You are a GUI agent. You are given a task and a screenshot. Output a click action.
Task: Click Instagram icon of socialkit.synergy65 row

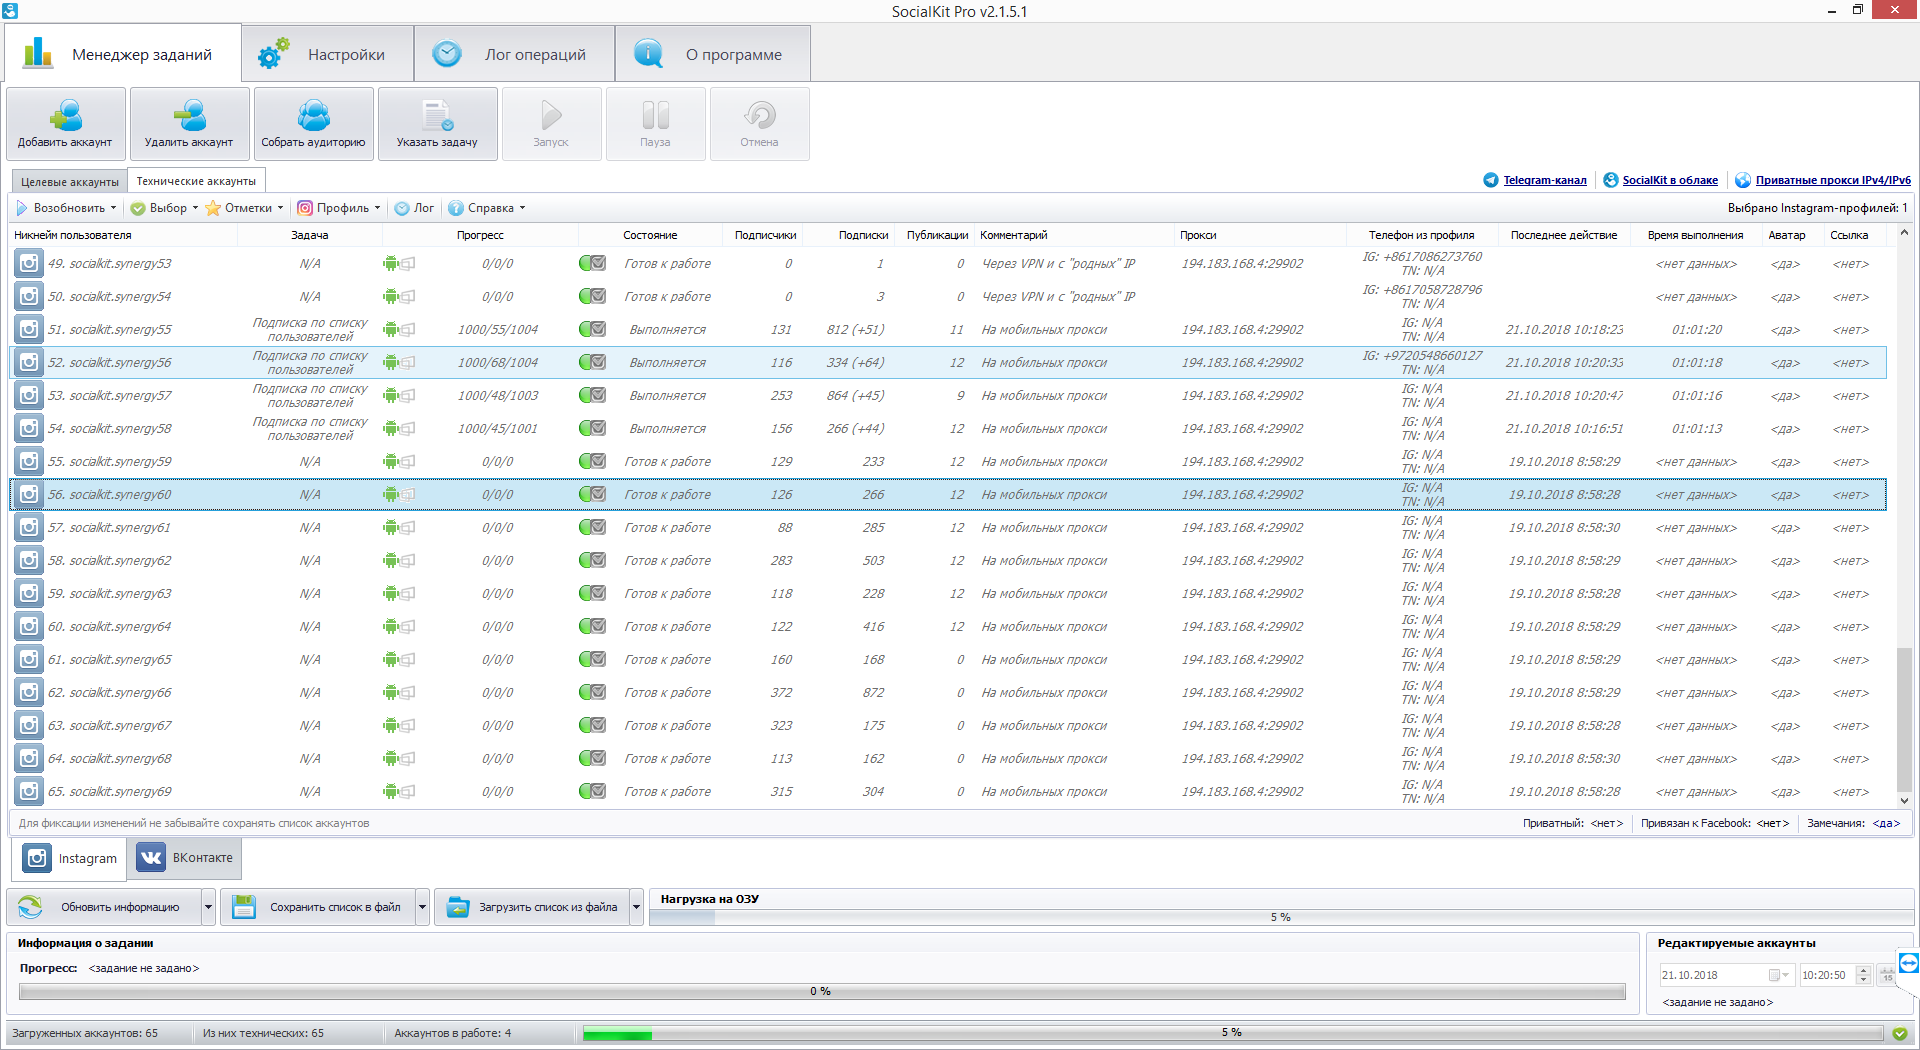[29, 659]
